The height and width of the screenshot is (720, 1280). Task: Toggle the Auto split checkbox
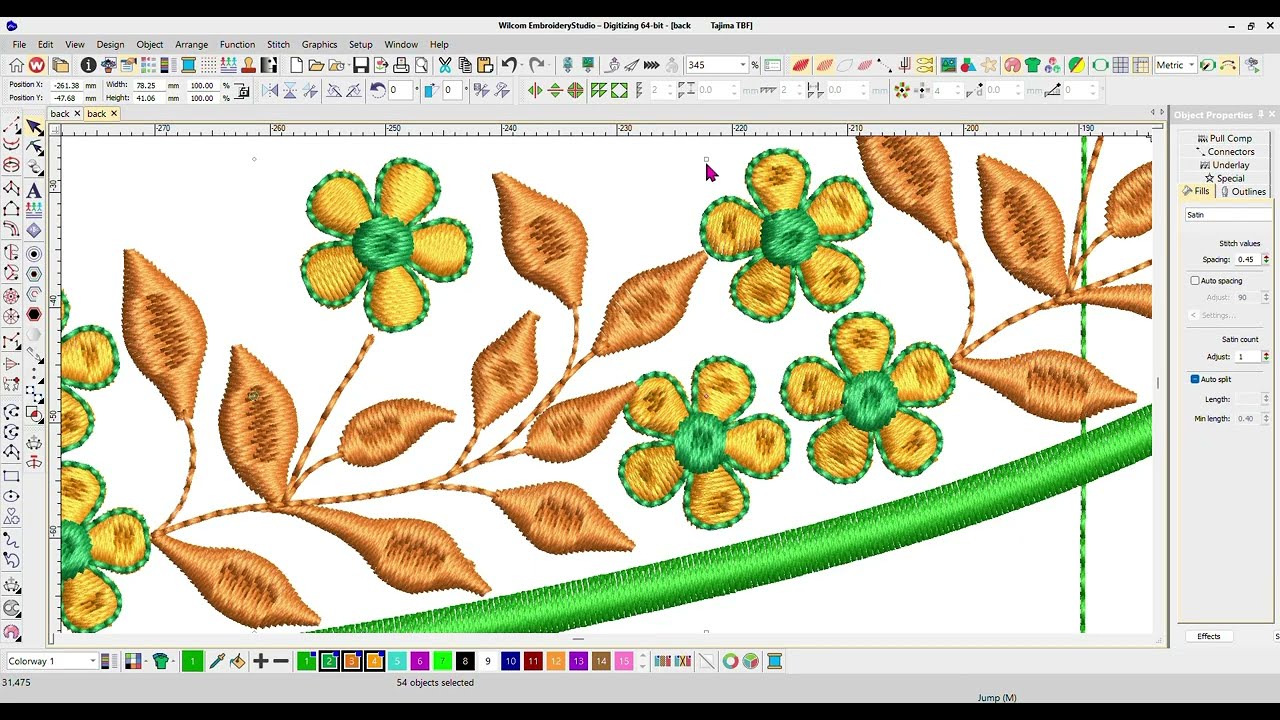1195,379
